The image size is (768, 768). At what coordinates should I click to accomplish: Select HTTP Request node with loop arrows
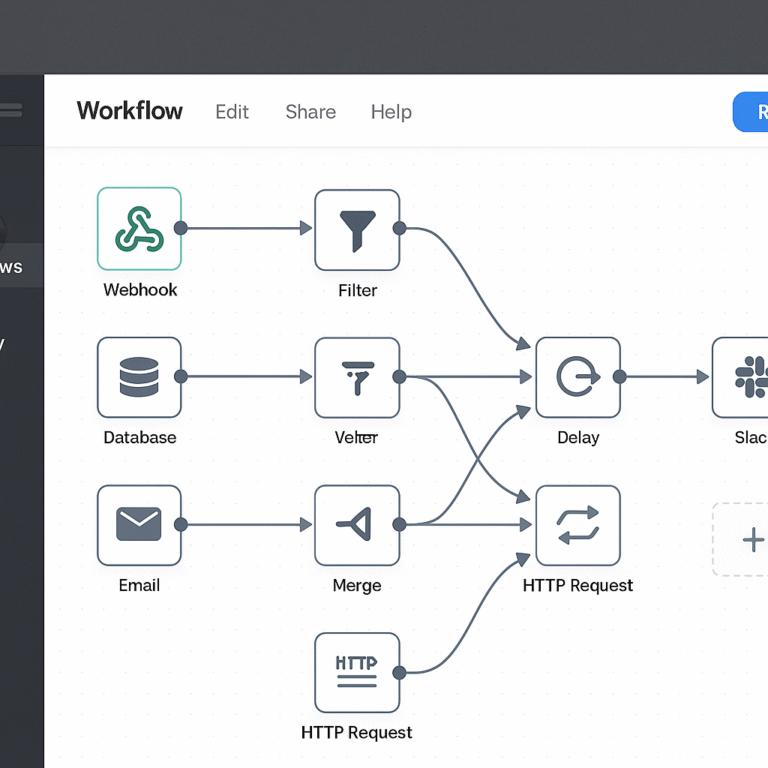pos(578,525)
